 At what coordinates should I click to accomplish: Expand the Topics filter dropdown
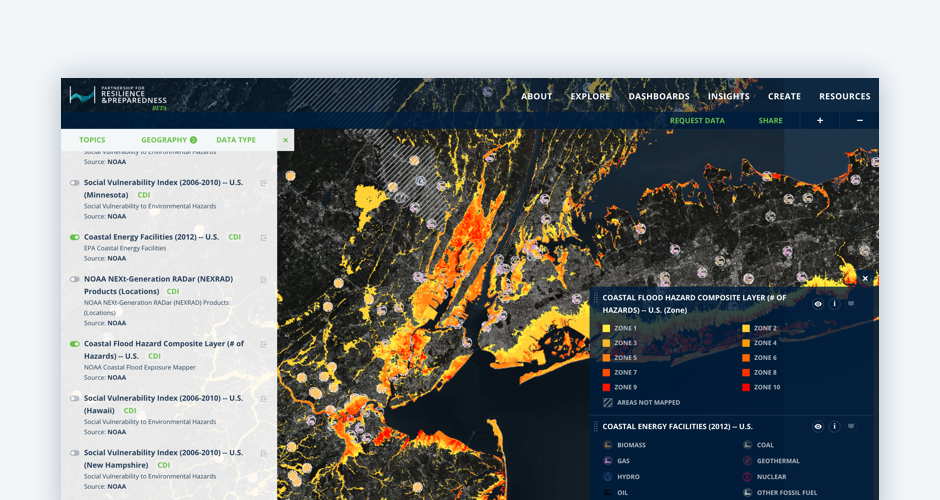point(92,140)
